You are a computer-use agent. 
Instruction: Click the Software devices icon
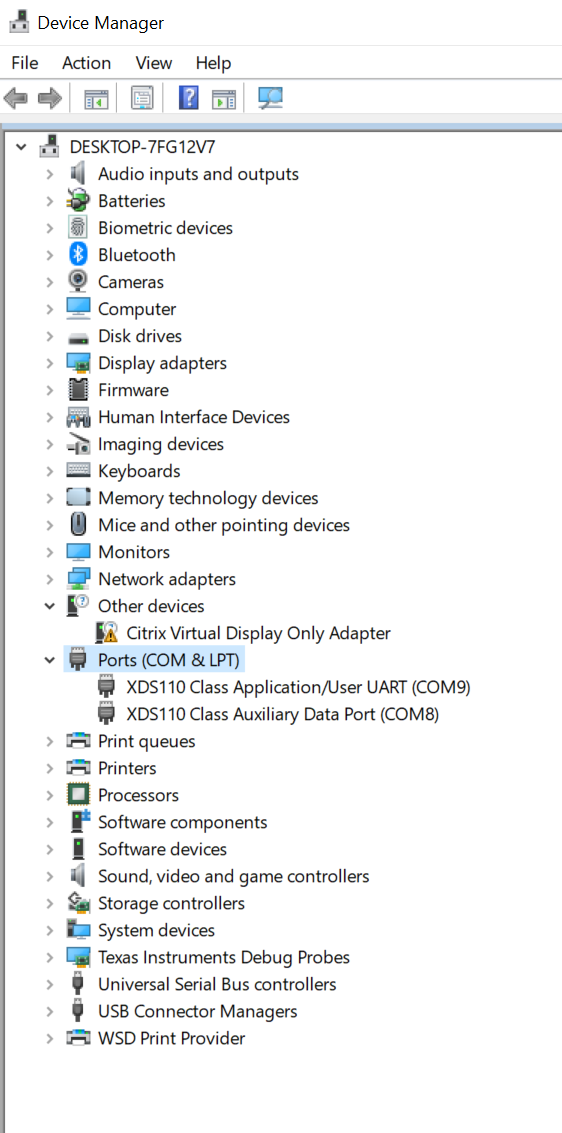point(78,849)
